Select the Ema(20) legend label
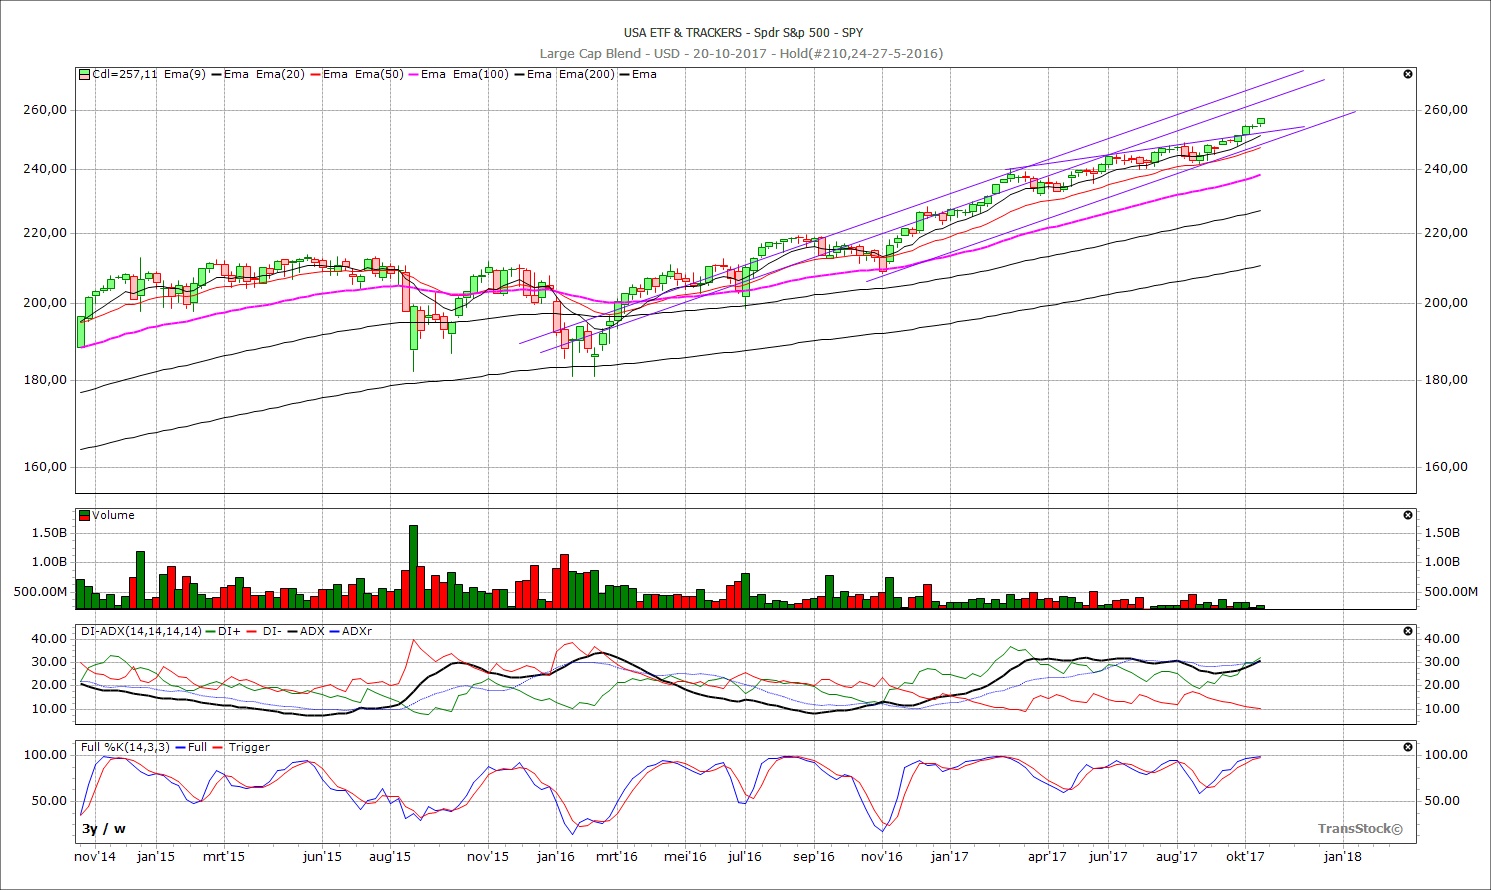Viewport: 1491px width, 890px height. pyautogui.click(x=280, y=74)
